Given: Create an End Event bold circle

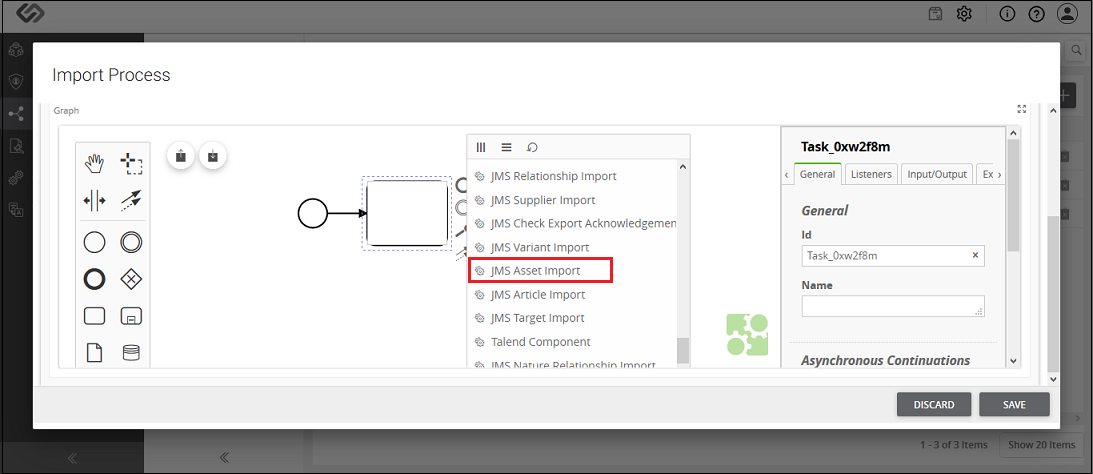Looking at the screenshot, I should [94, 280].
